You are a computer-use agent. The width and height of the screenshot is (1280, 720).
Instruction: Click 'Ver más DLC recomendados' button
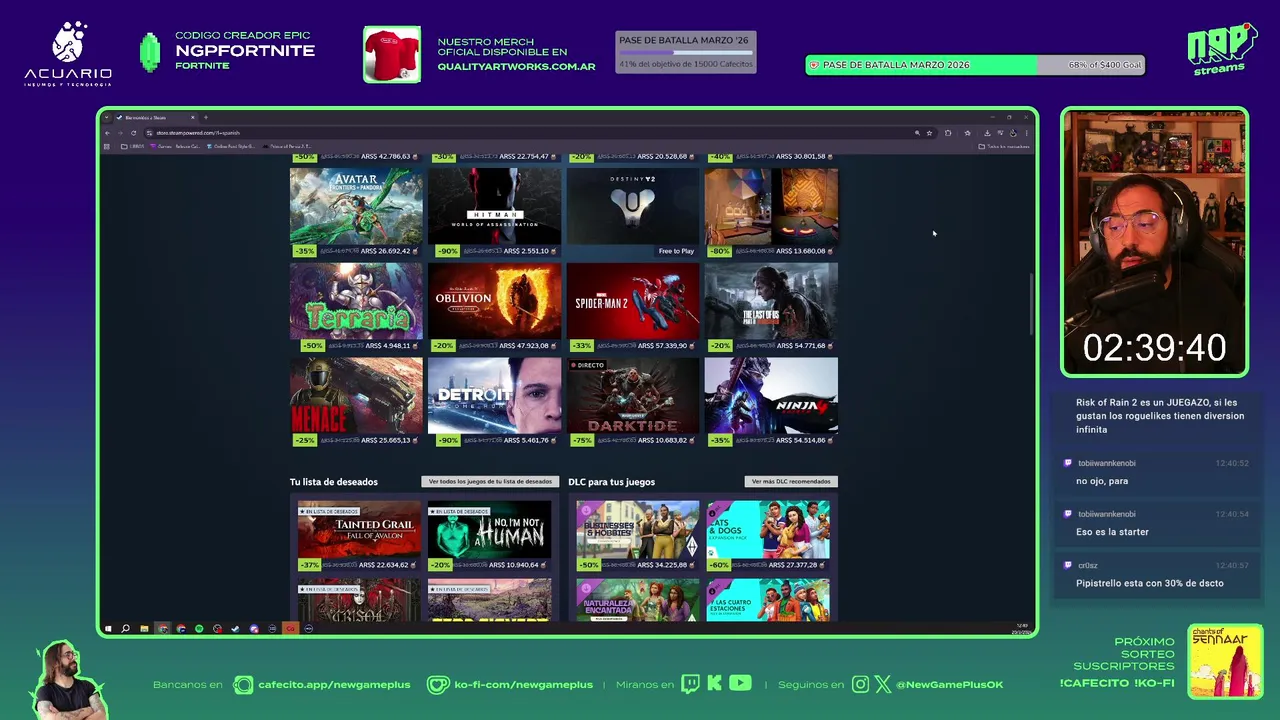pos(790,481)
